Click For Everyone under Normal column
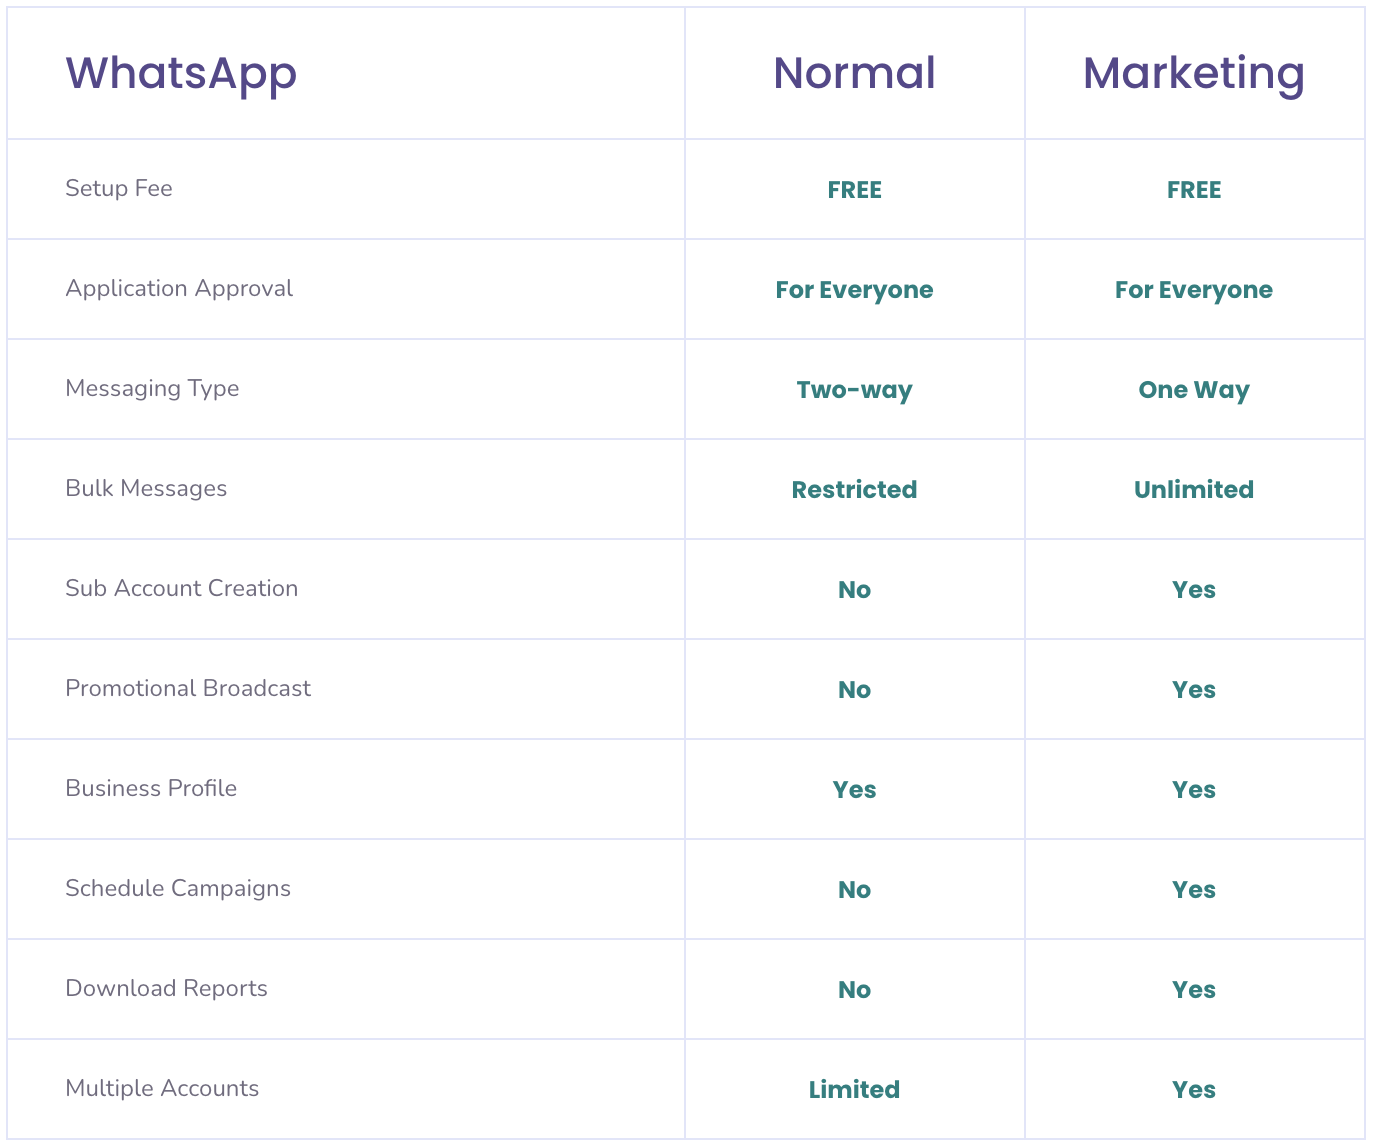 click(854, 289)
